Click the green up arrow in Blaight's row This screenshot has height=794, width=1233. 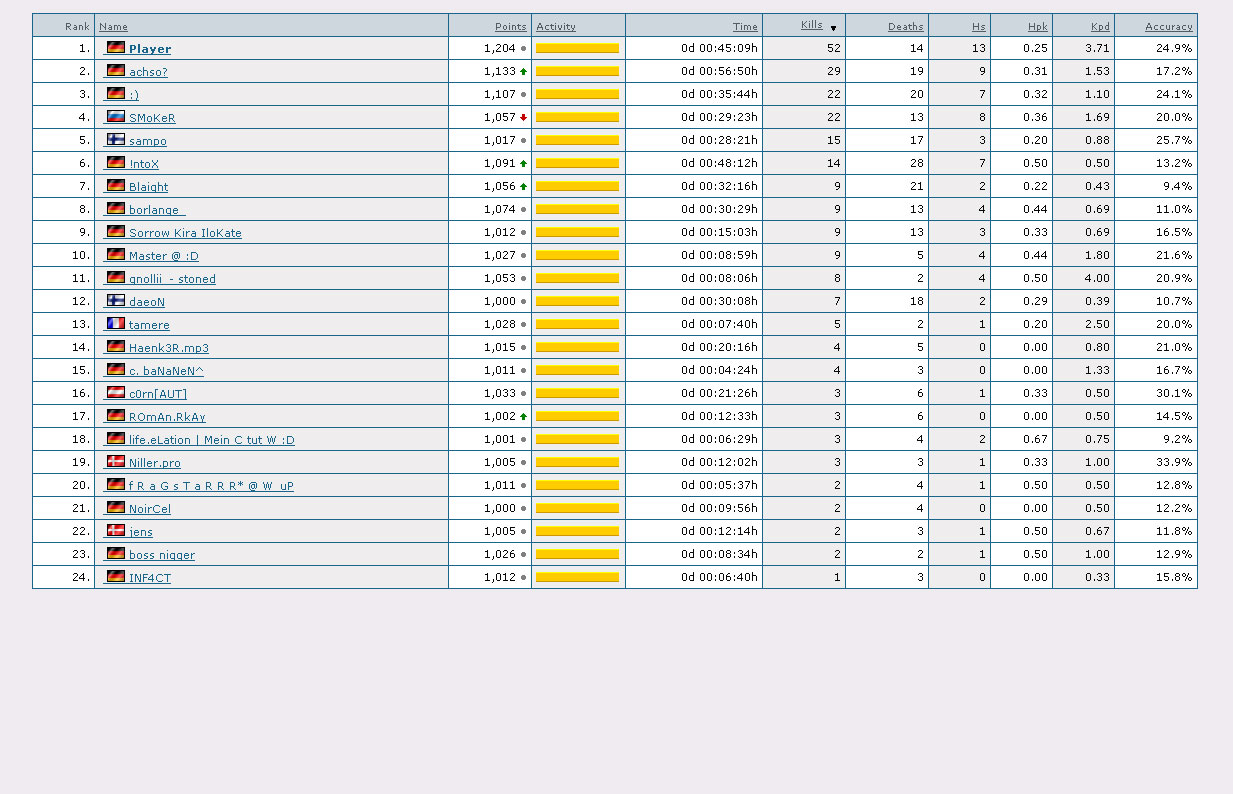tap(523, 187)
